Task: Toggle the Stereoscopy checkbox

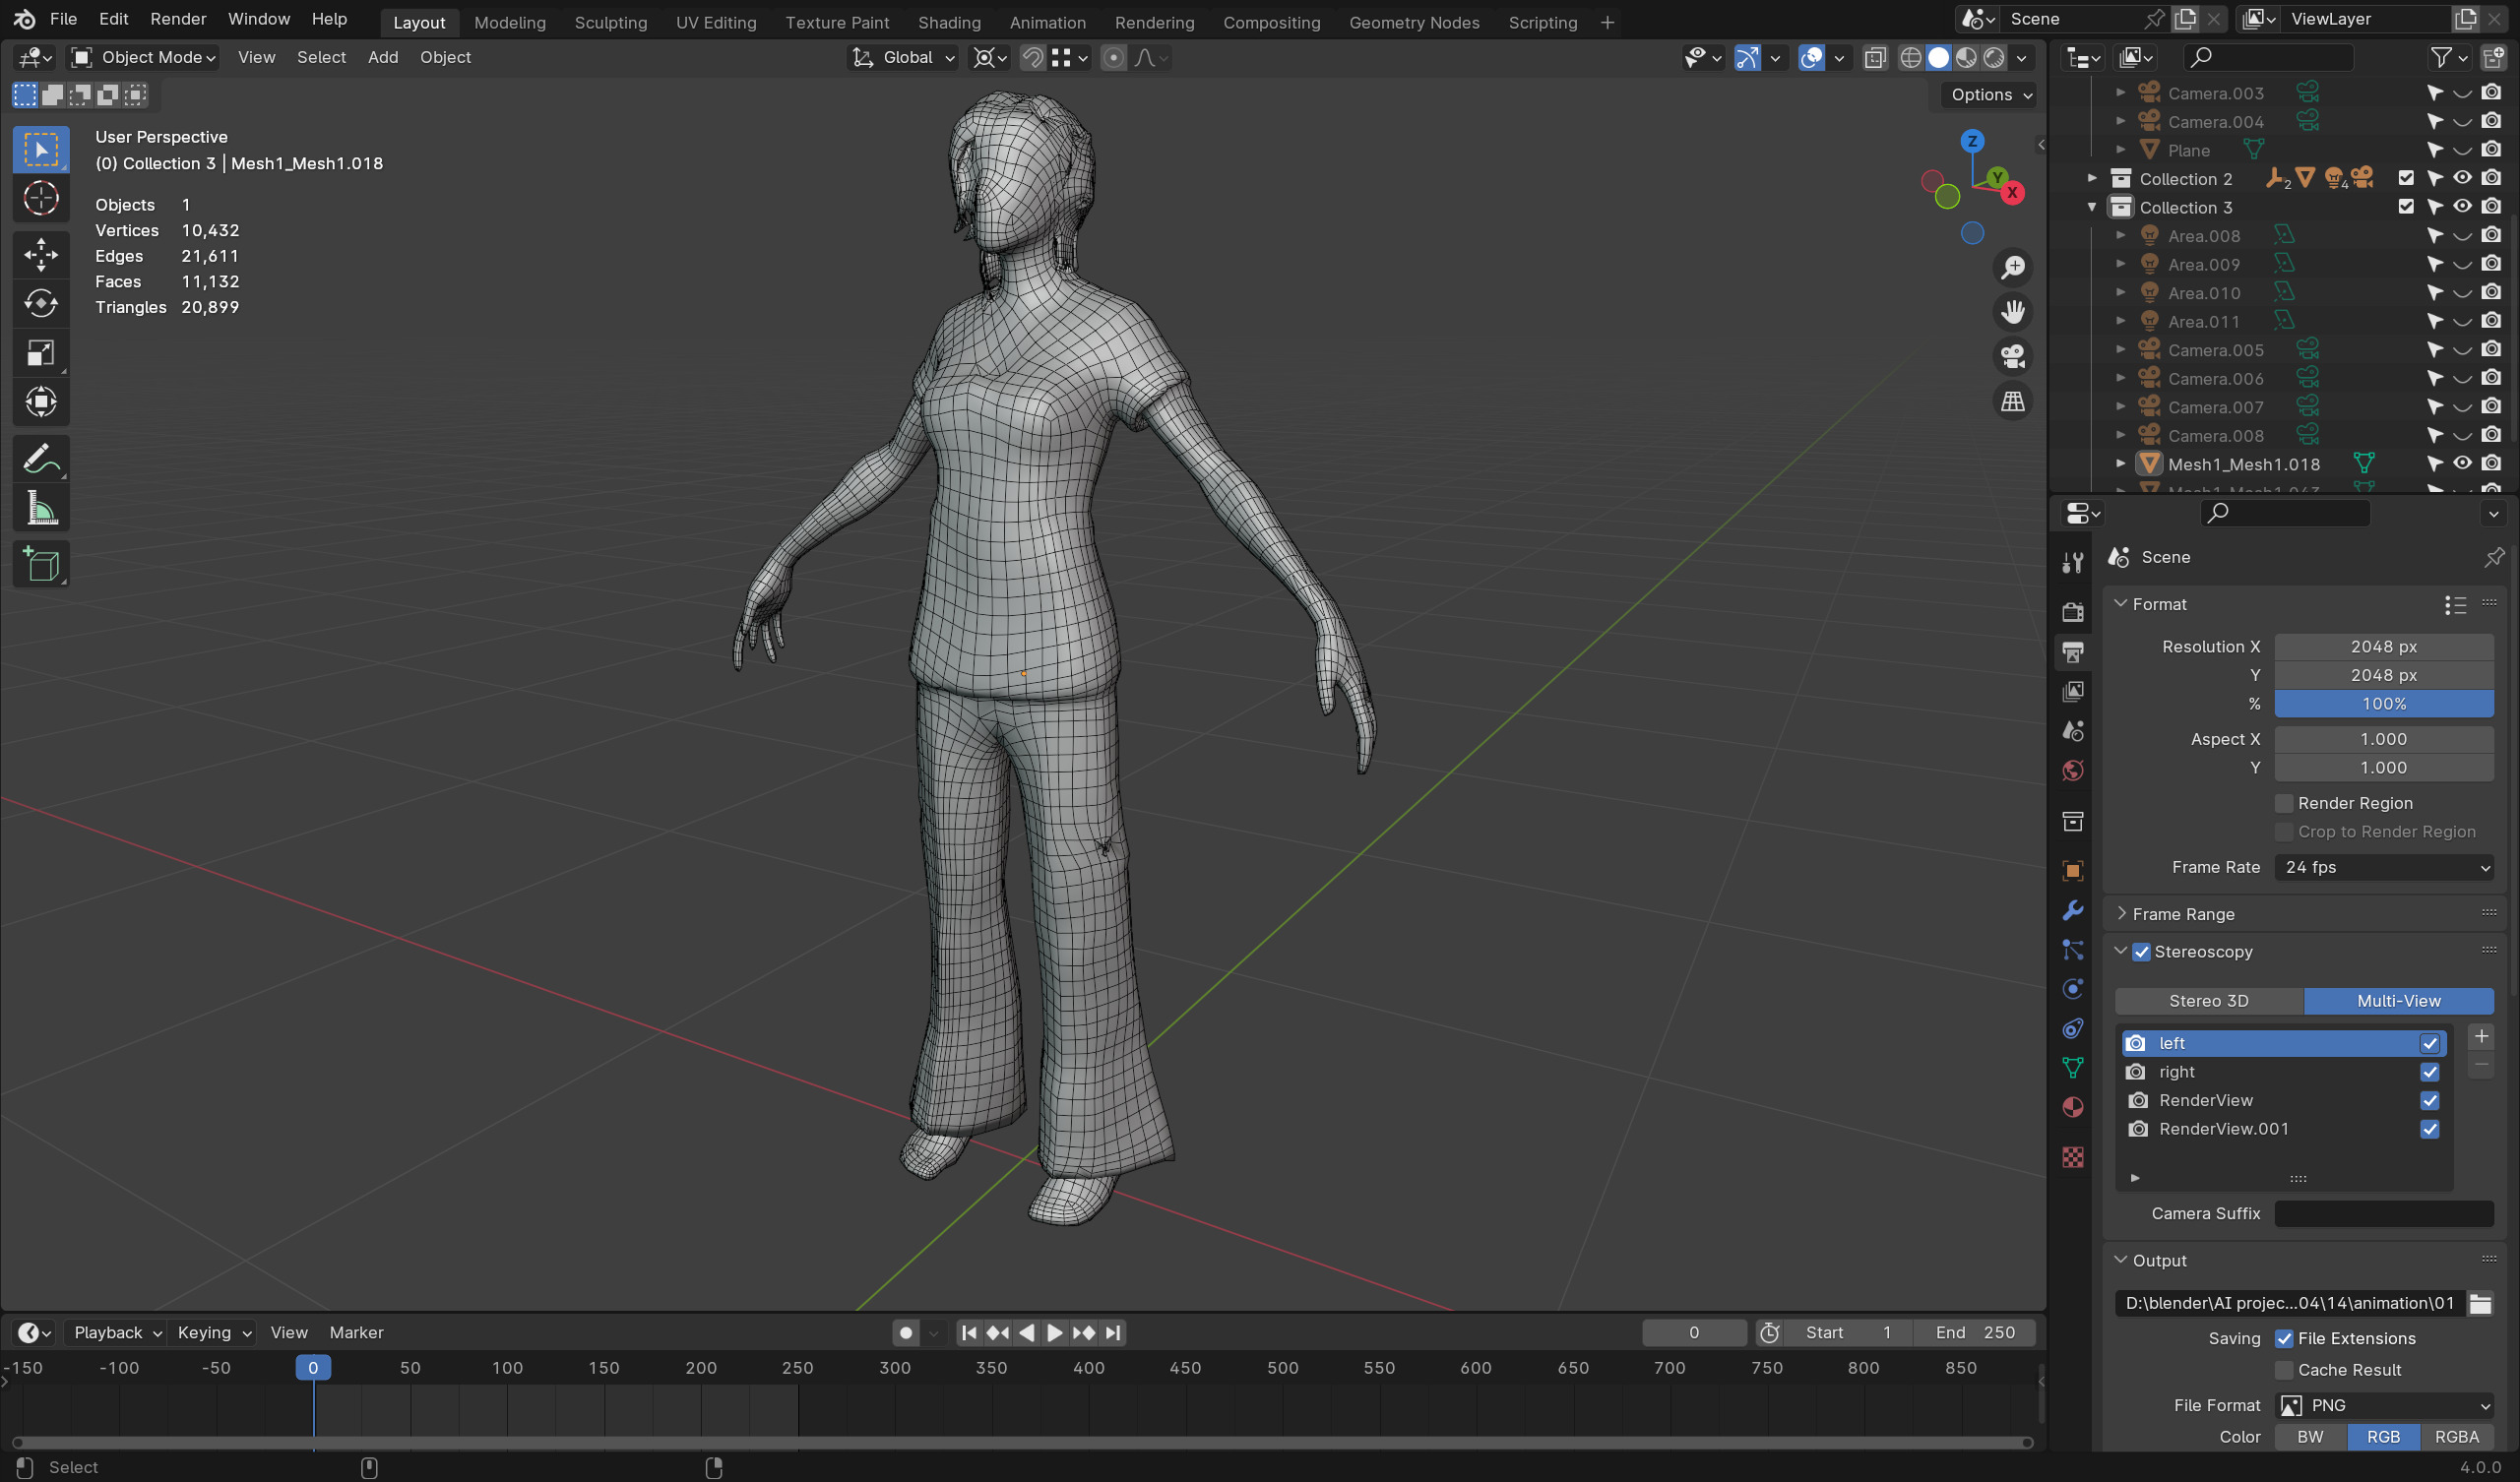Action: 2141,952
